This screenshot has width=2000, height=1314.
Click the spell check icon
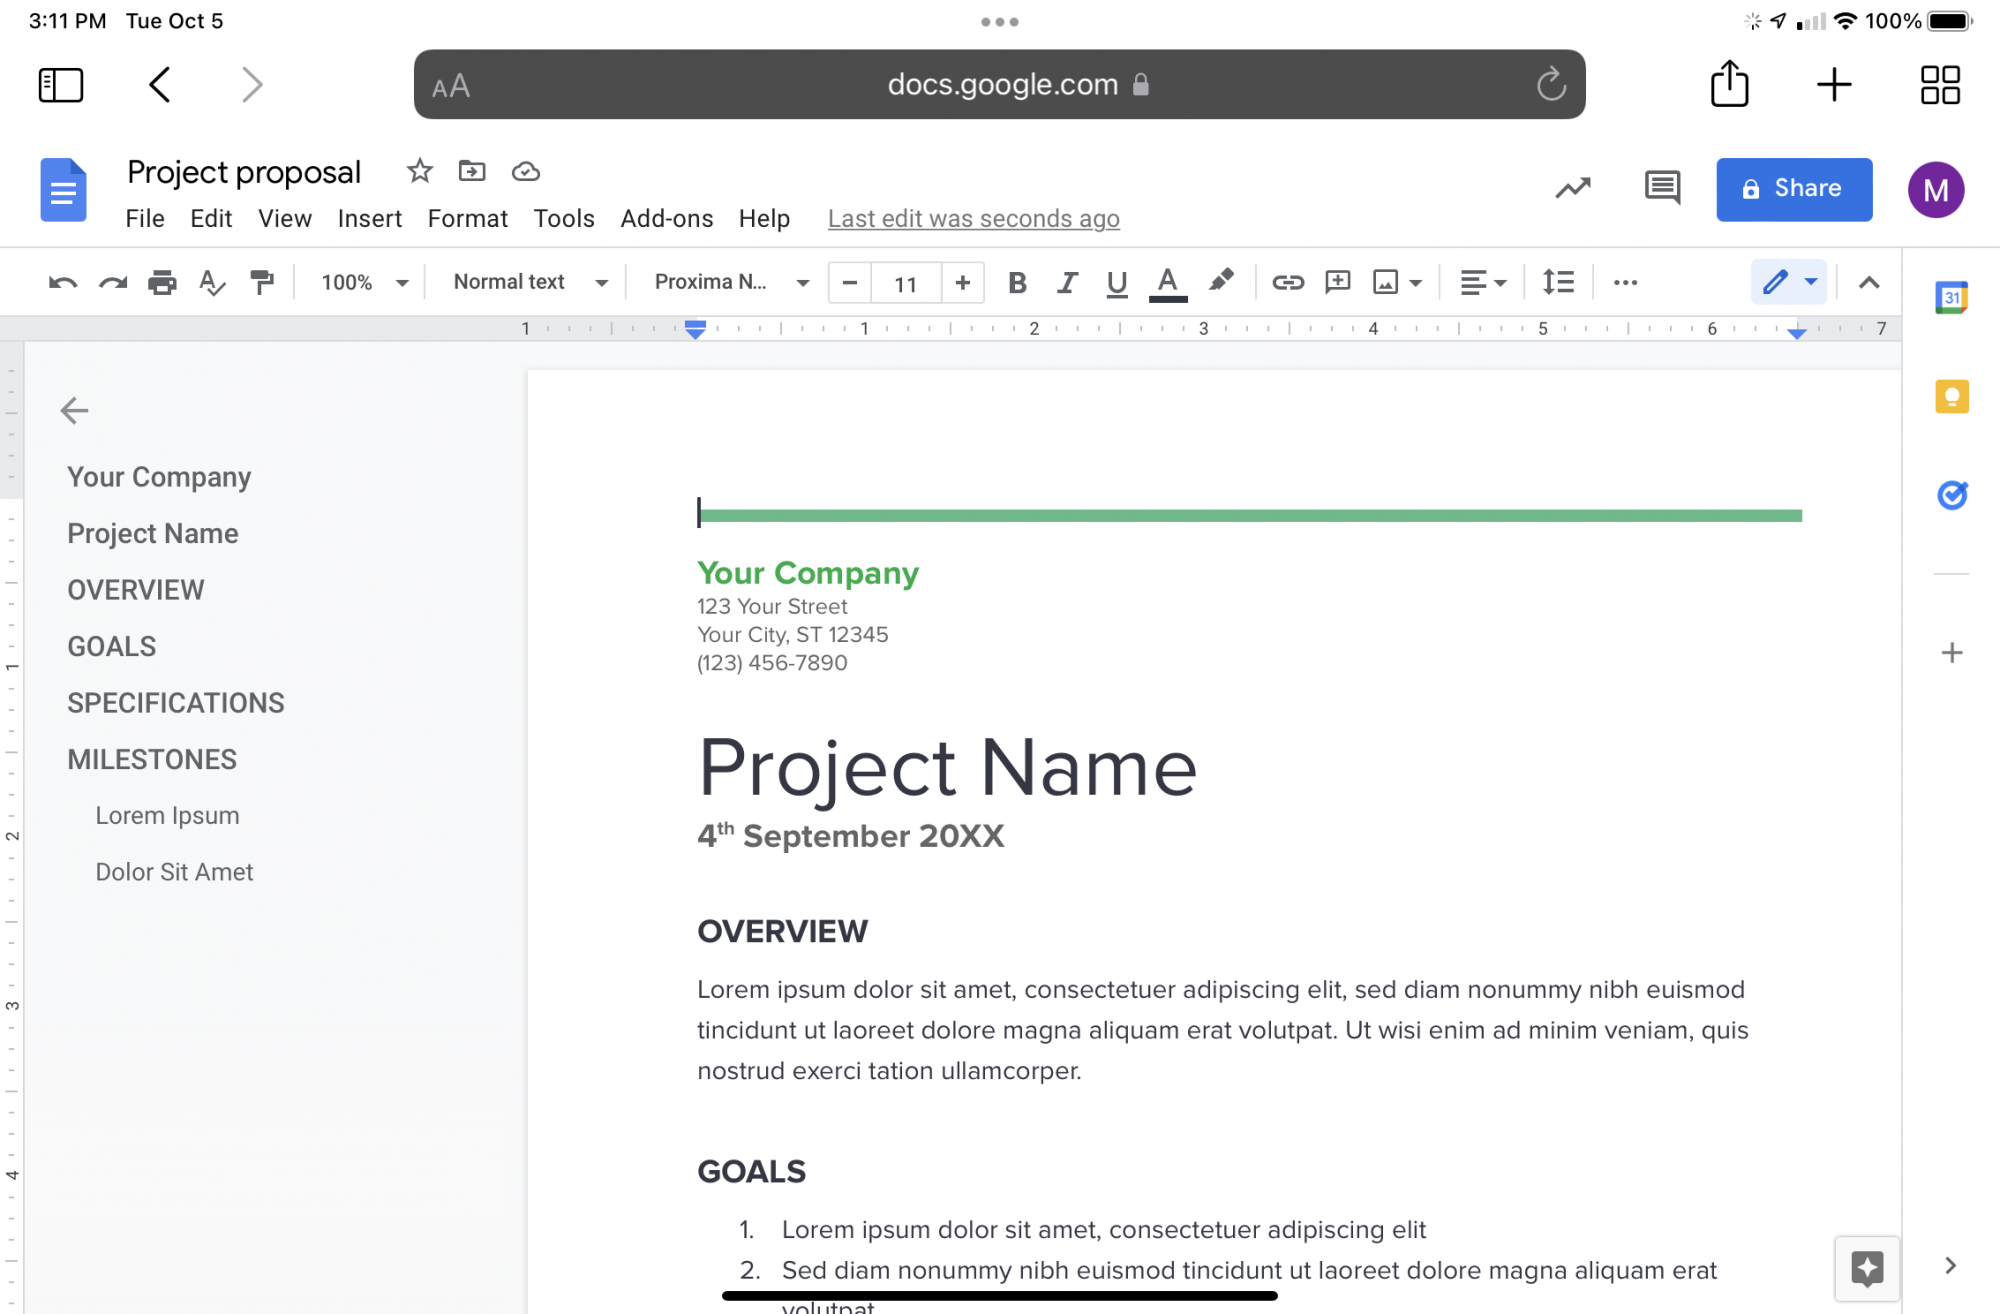point(211,282)
